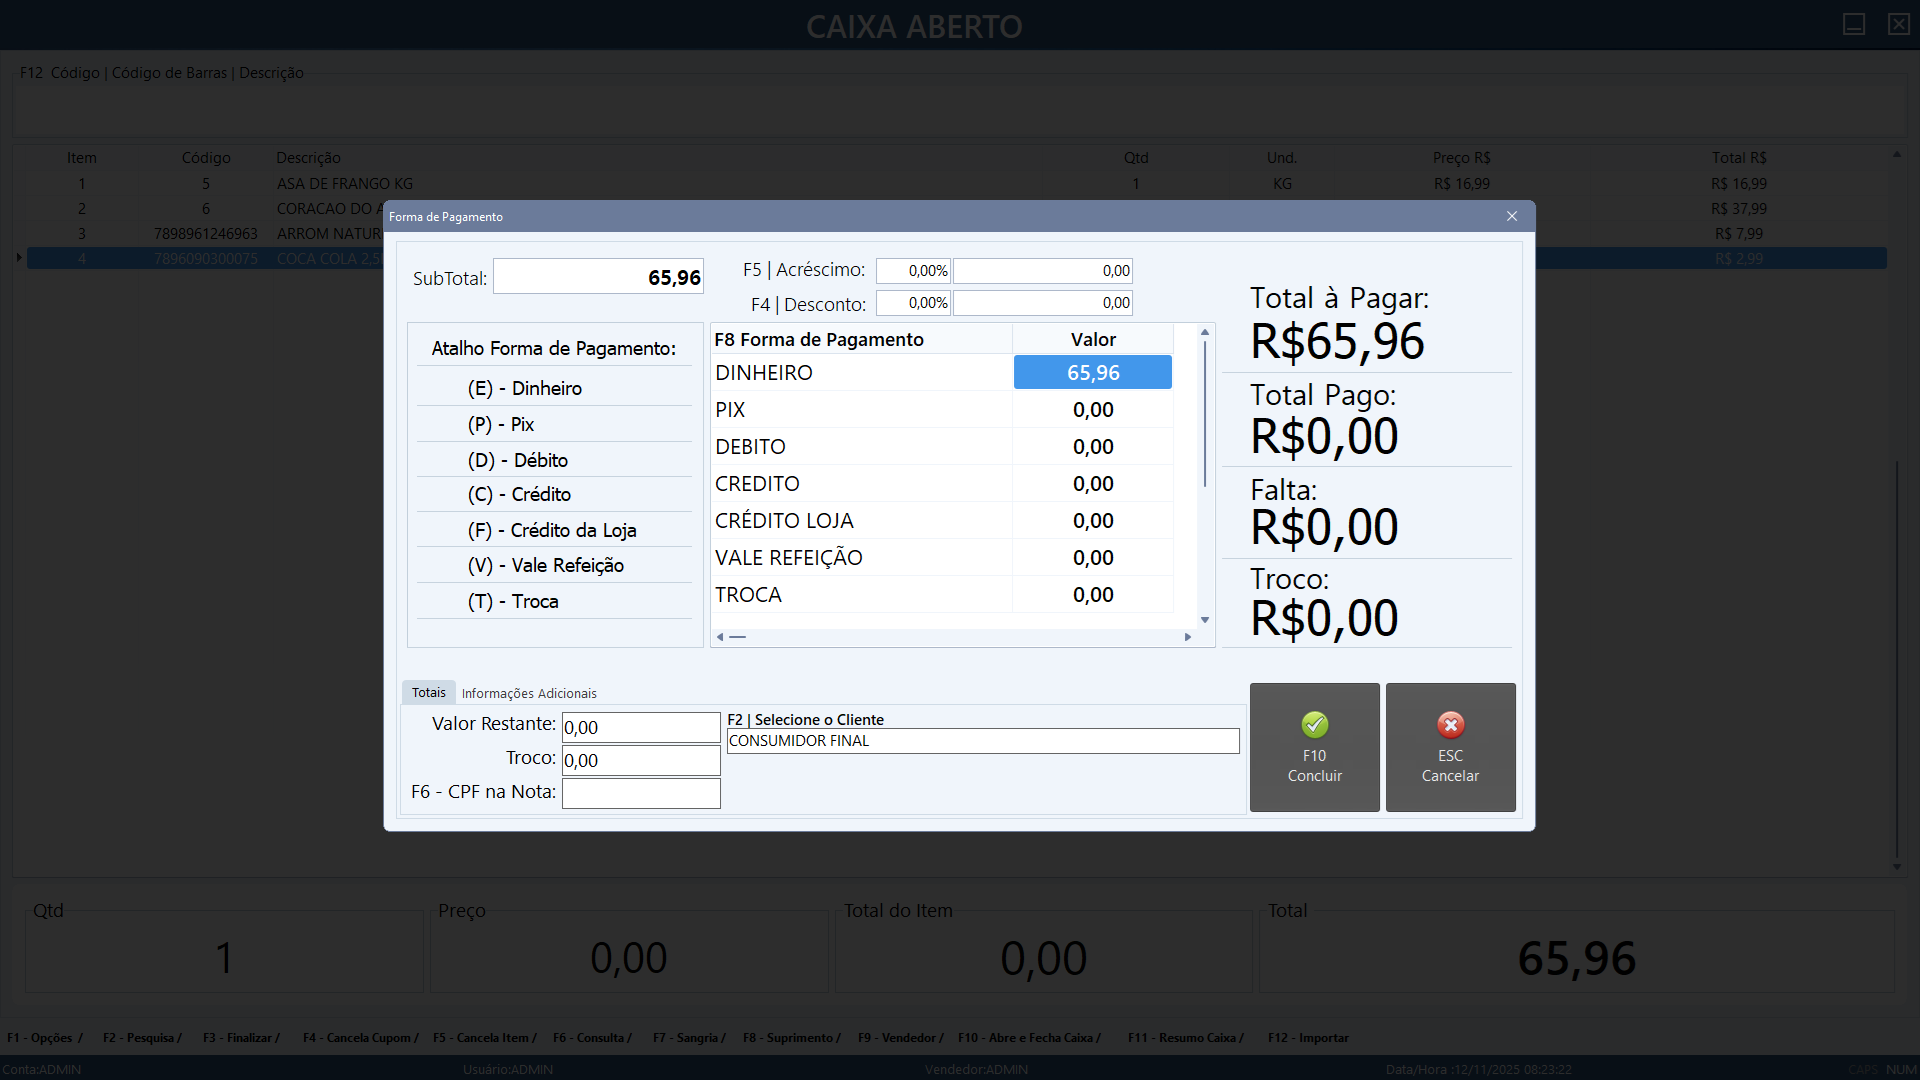Click the red X Cancelar icon
Viewport: 1920px width, 1080px height.
pos(1450,725)
